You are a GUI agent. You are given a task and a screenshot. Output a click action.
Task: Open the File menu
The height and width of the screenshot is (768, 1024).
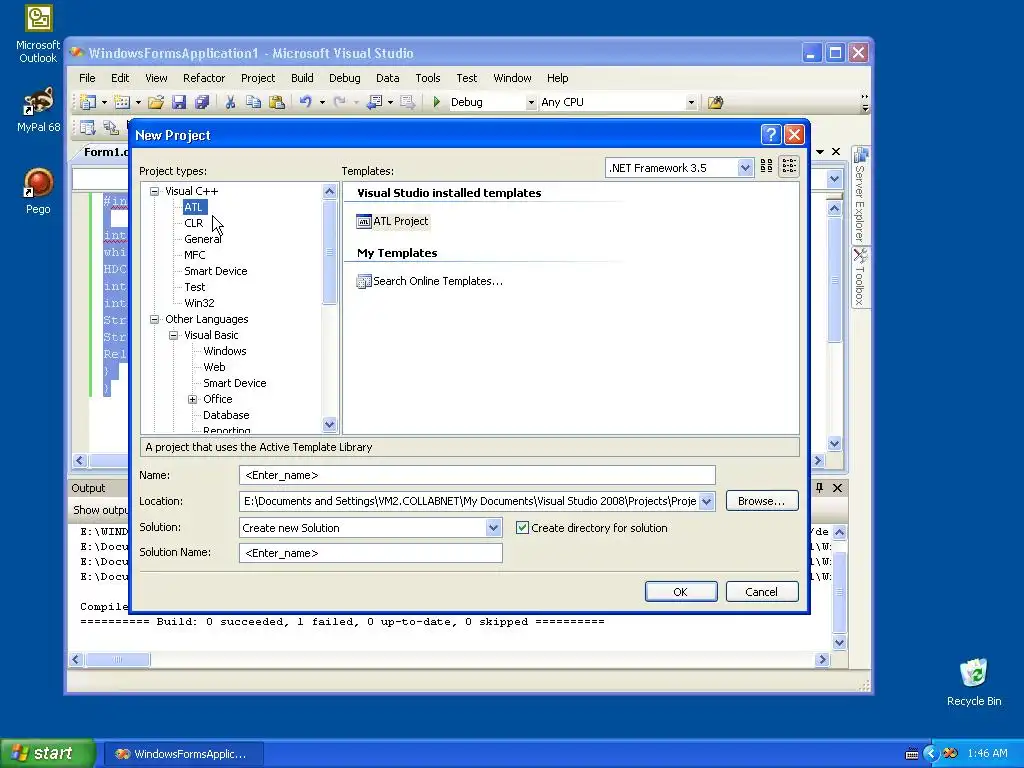[87, 78]
